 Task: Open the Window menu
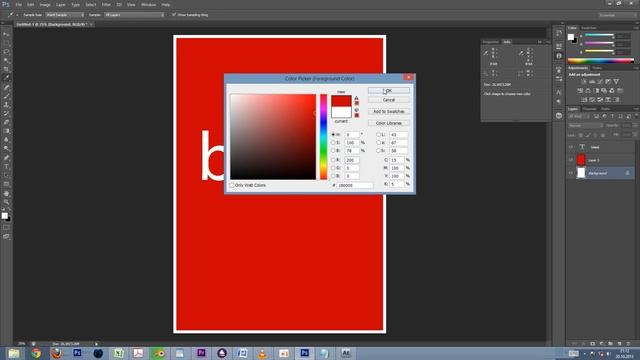[148, 4]
